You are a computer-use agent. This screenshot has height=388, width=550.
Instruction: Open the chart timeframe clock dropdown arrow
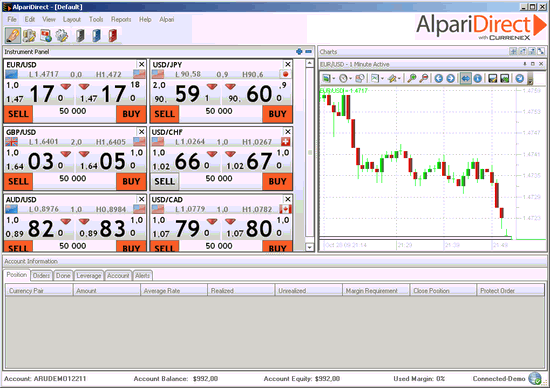click(x=351, y=79)
